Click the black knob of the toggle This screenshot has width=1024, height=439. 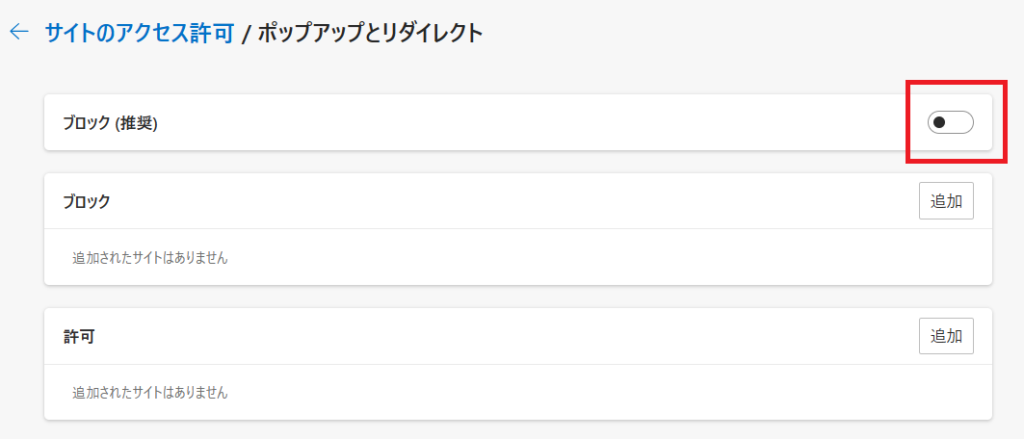(x=939, y=123)
